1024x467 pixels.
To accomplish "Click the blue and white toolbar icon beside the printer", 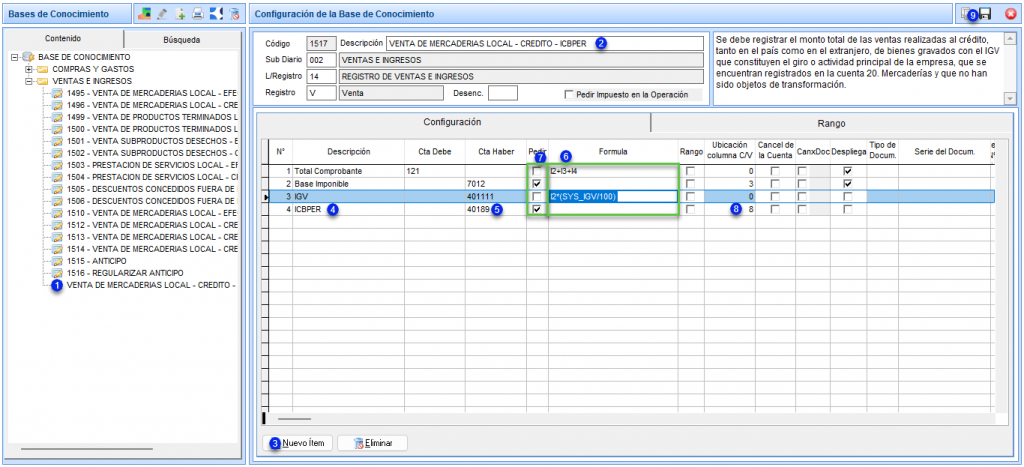I will (x=217, y=13).
